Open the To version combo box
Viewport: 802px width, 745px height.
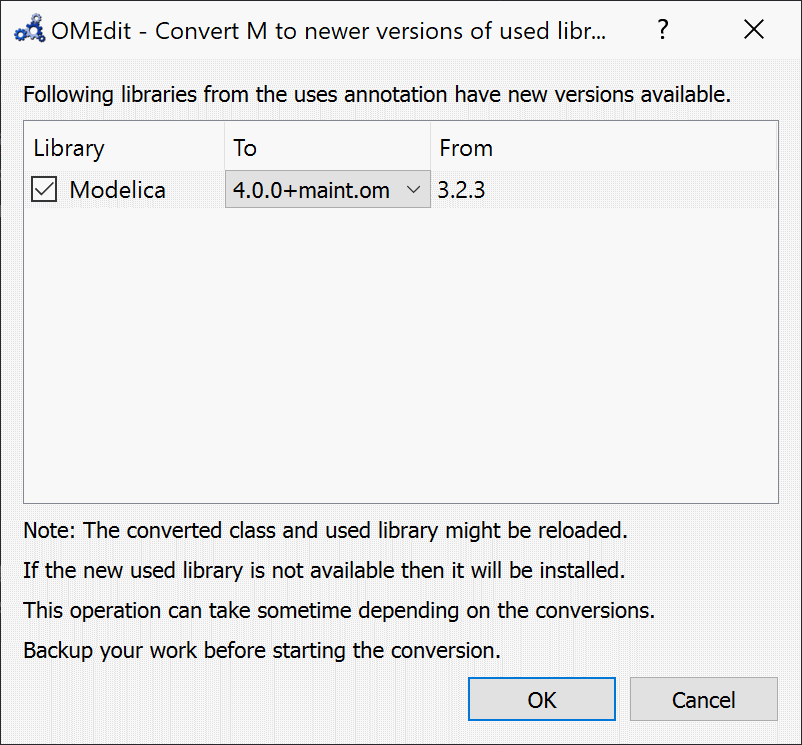click(x=327, y=190)
